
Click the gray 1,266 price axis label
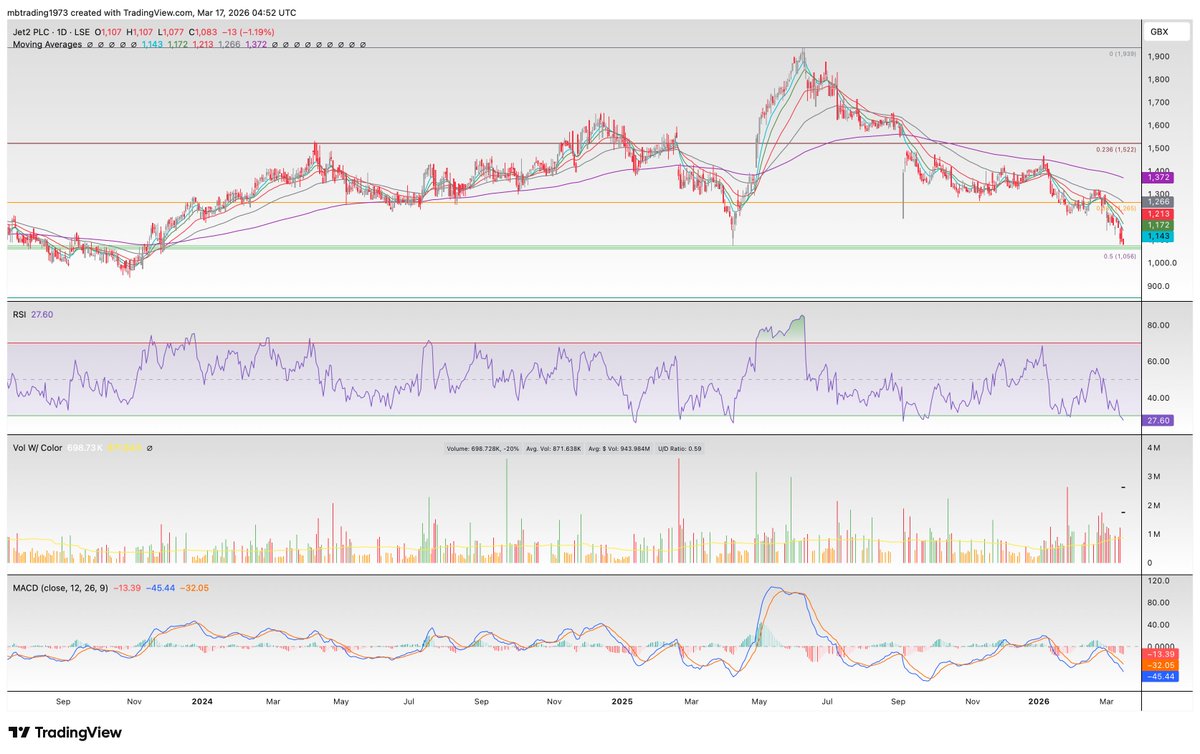click(1159, 201)
